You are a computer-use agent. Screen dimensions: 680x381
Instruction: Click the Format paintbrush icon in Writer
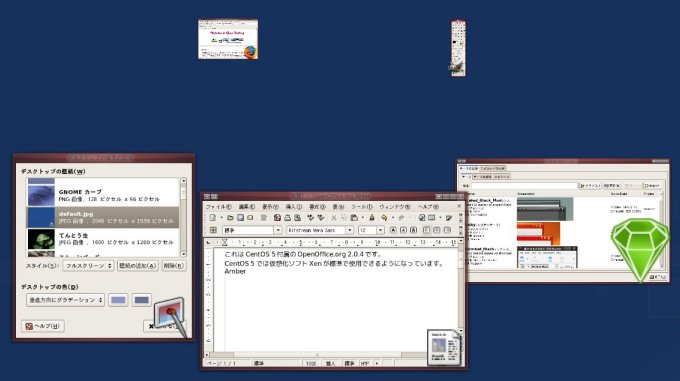click(372, 218)
